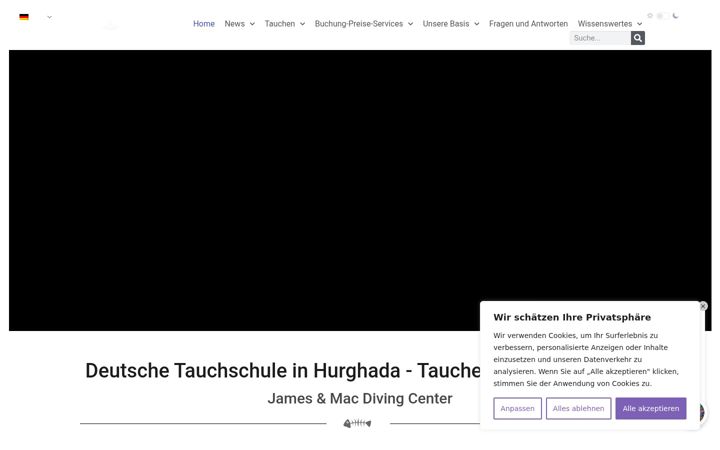Expand Buchung-Preise-Services submenu chevron
The height and width of the screenshot is (450, 720).
(410, 24)
